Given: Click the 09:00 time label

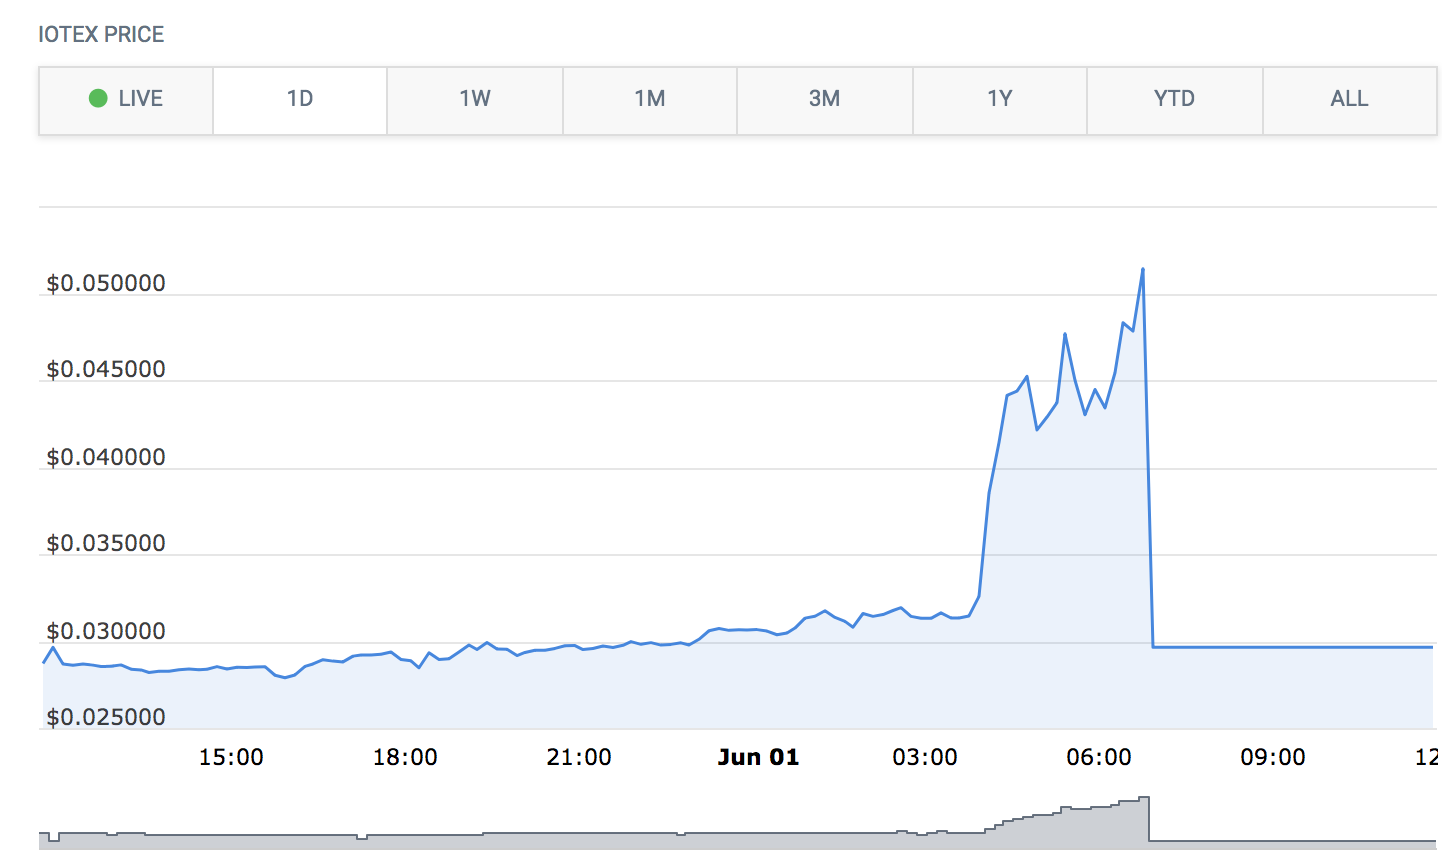Looking at the screenshot, I should (1273, 758).
